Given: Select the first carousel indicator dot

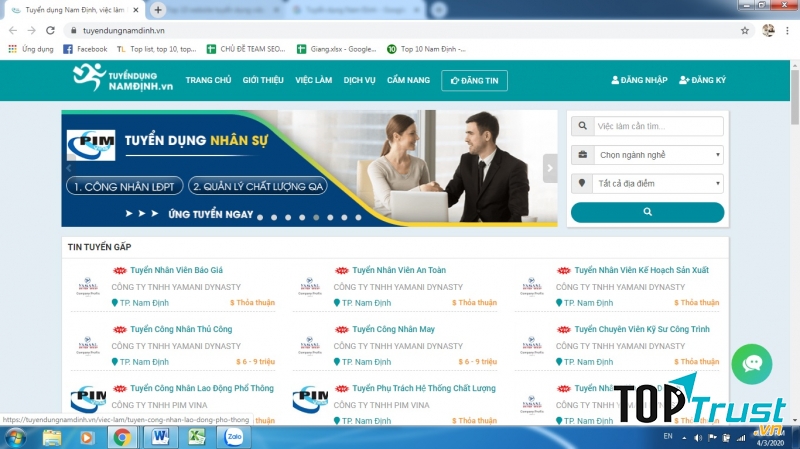Looking at the screenshot, I should click(261, 216).
